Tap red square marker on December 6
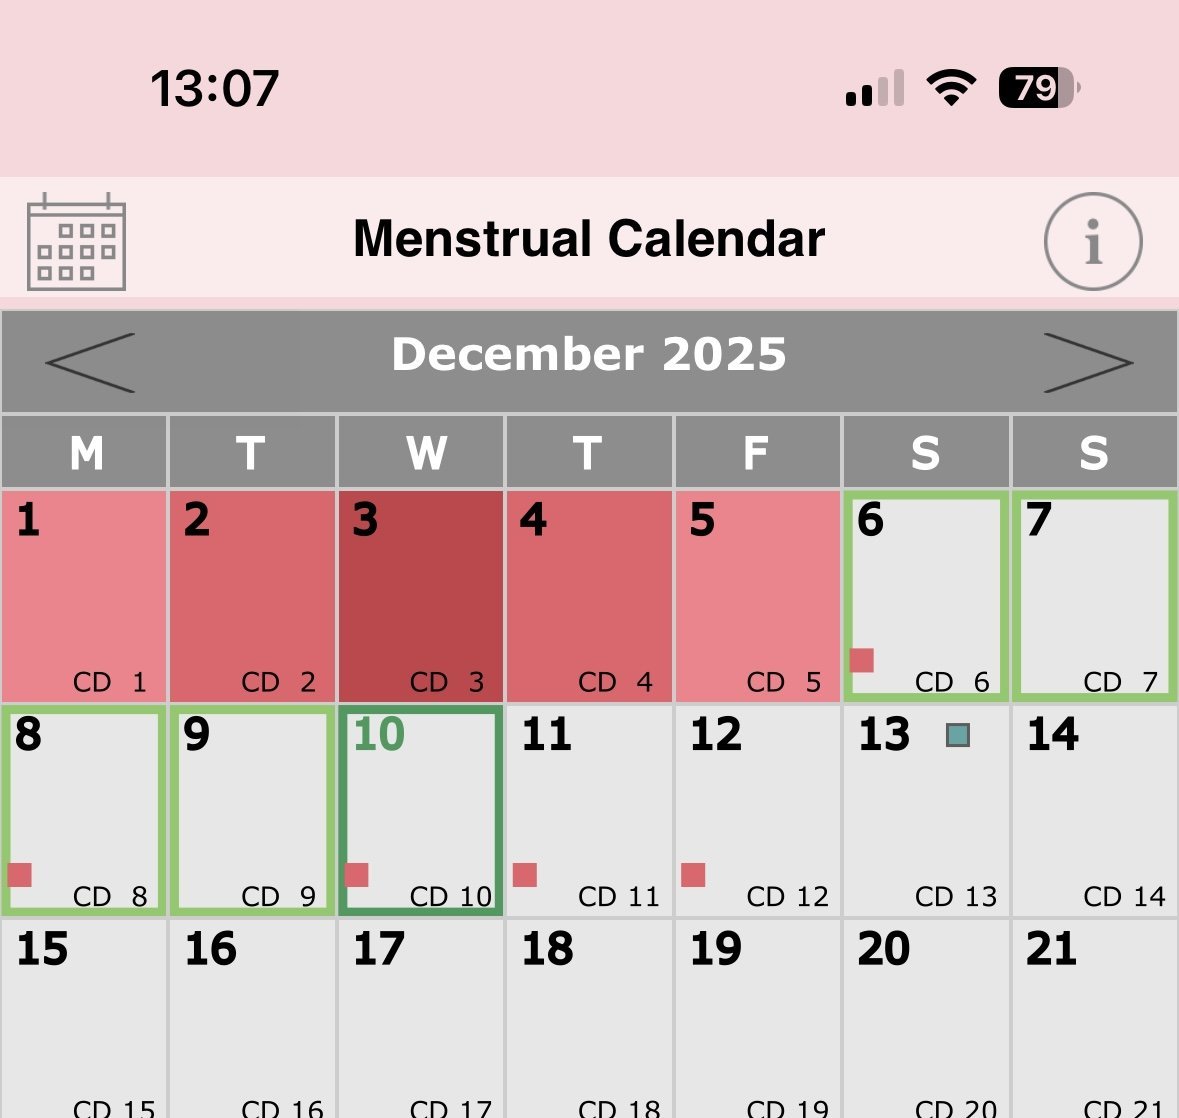 pyautogui.click(x=862, y=660)
